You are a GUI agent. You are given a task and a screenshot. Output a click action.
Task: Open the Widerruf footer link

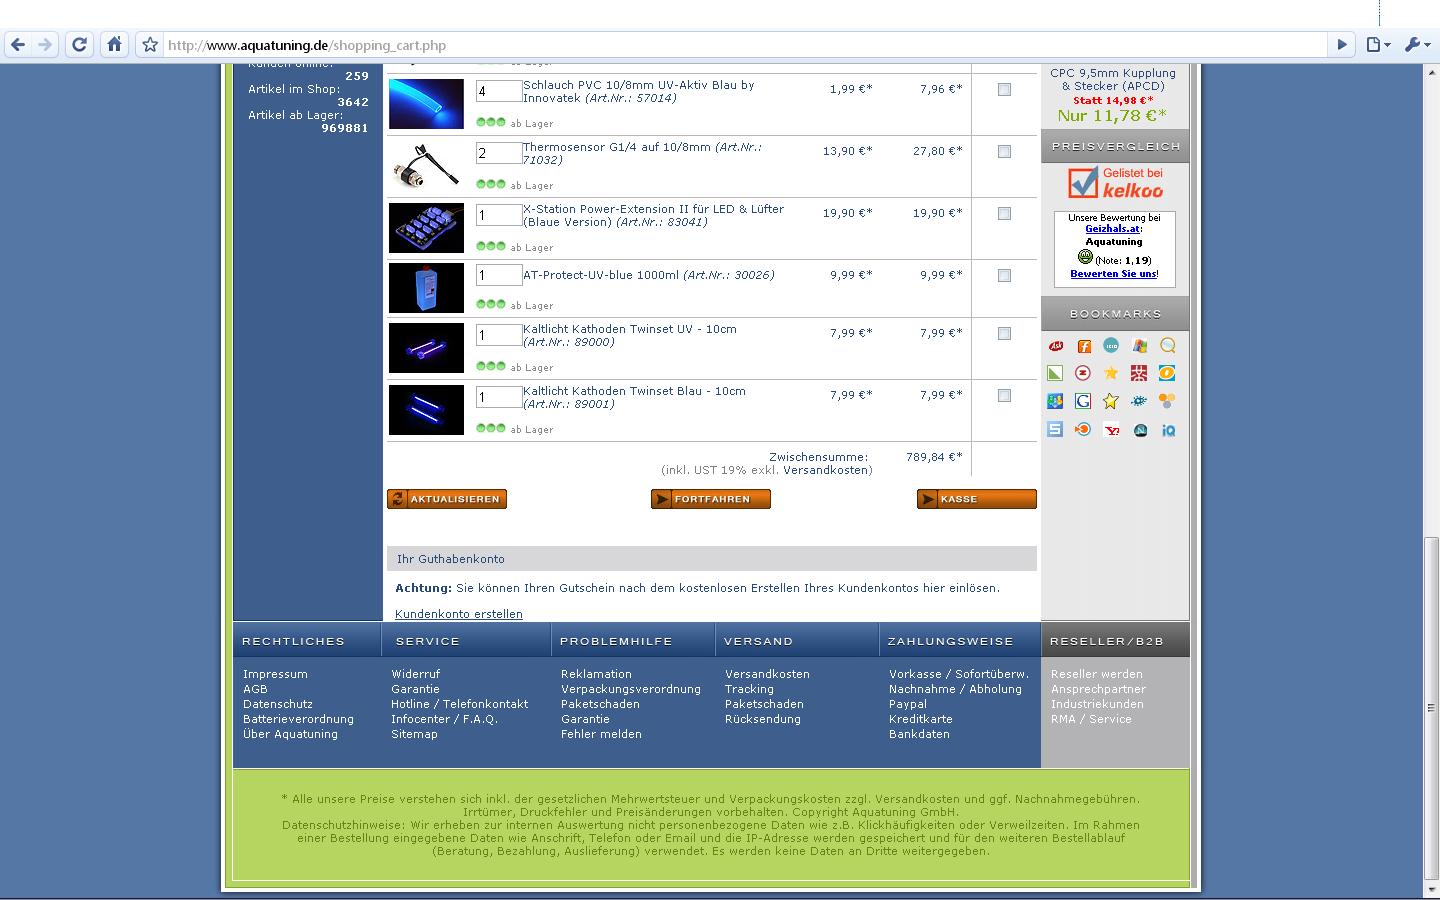pyautogui.click(x=415, y=674)
